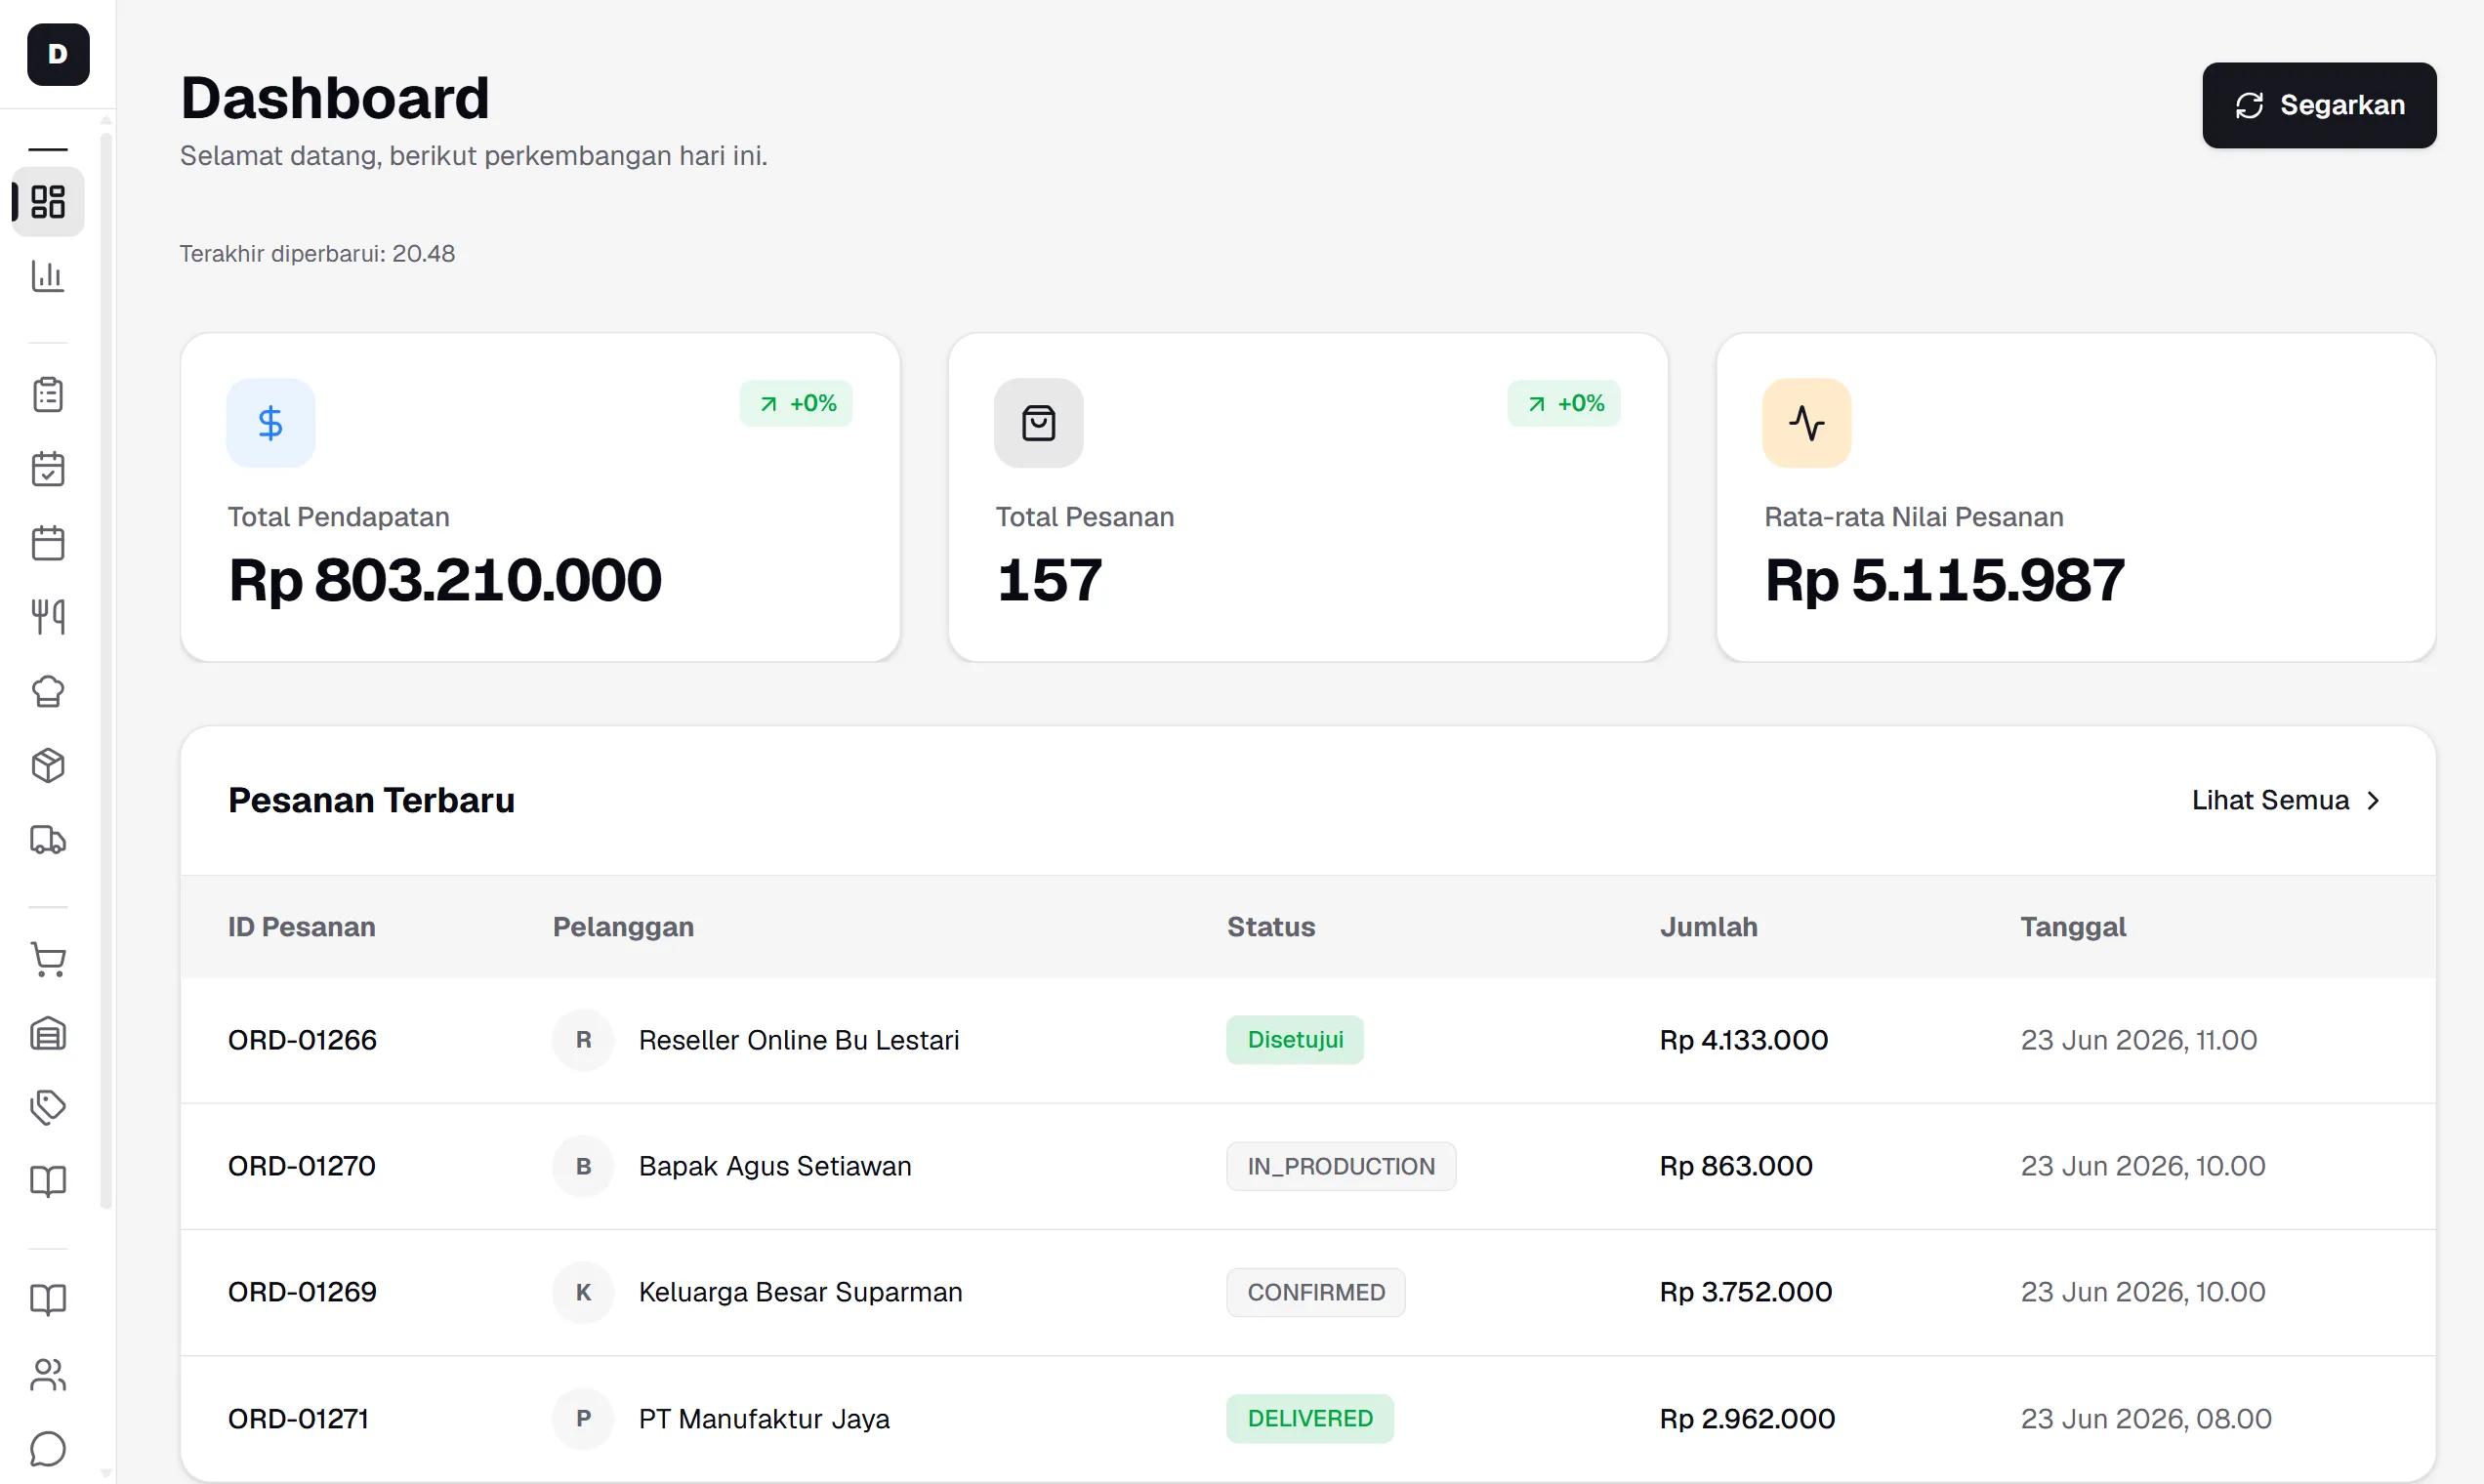
Task: Click the shopping bag icon on Total Pesanan
Action: pyautogui.click(x=1038, y=423)
